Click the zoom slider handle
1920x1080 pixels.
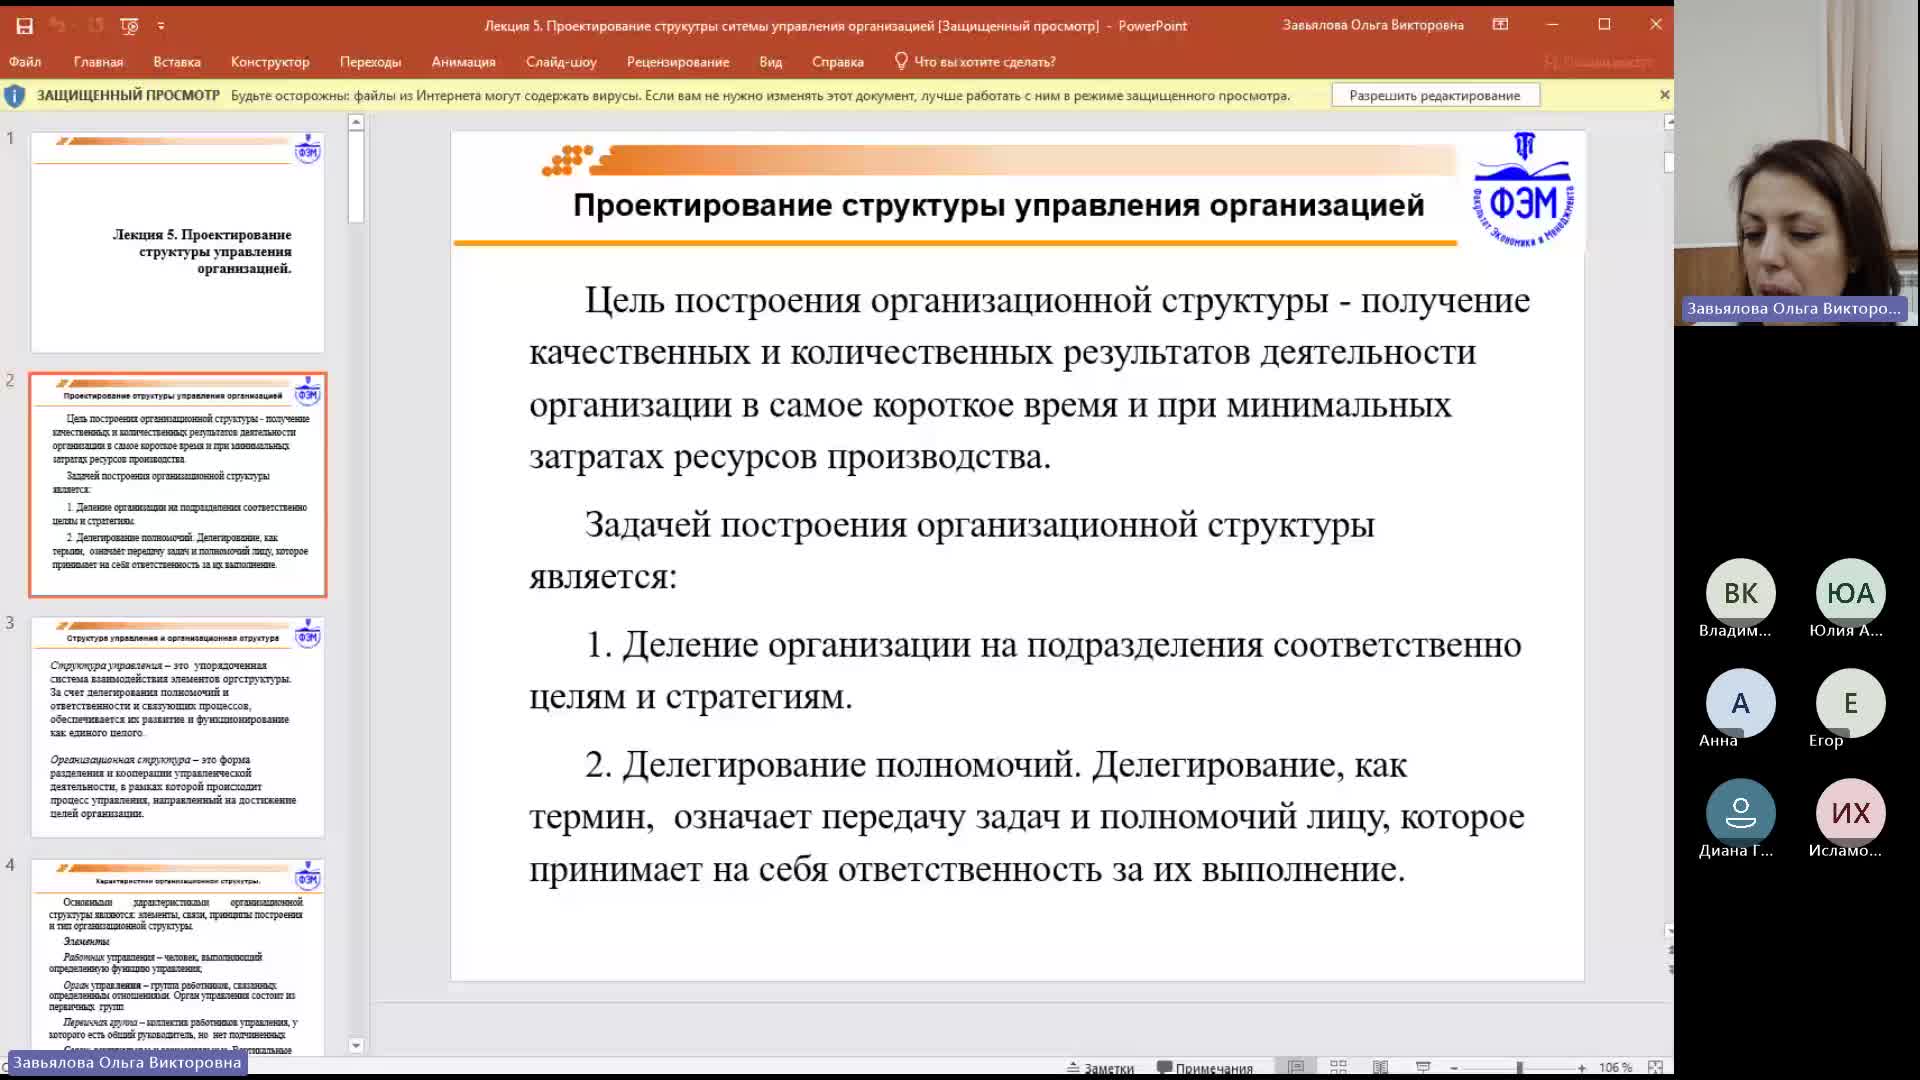pyautogui.click(x=1519, y=1068)
